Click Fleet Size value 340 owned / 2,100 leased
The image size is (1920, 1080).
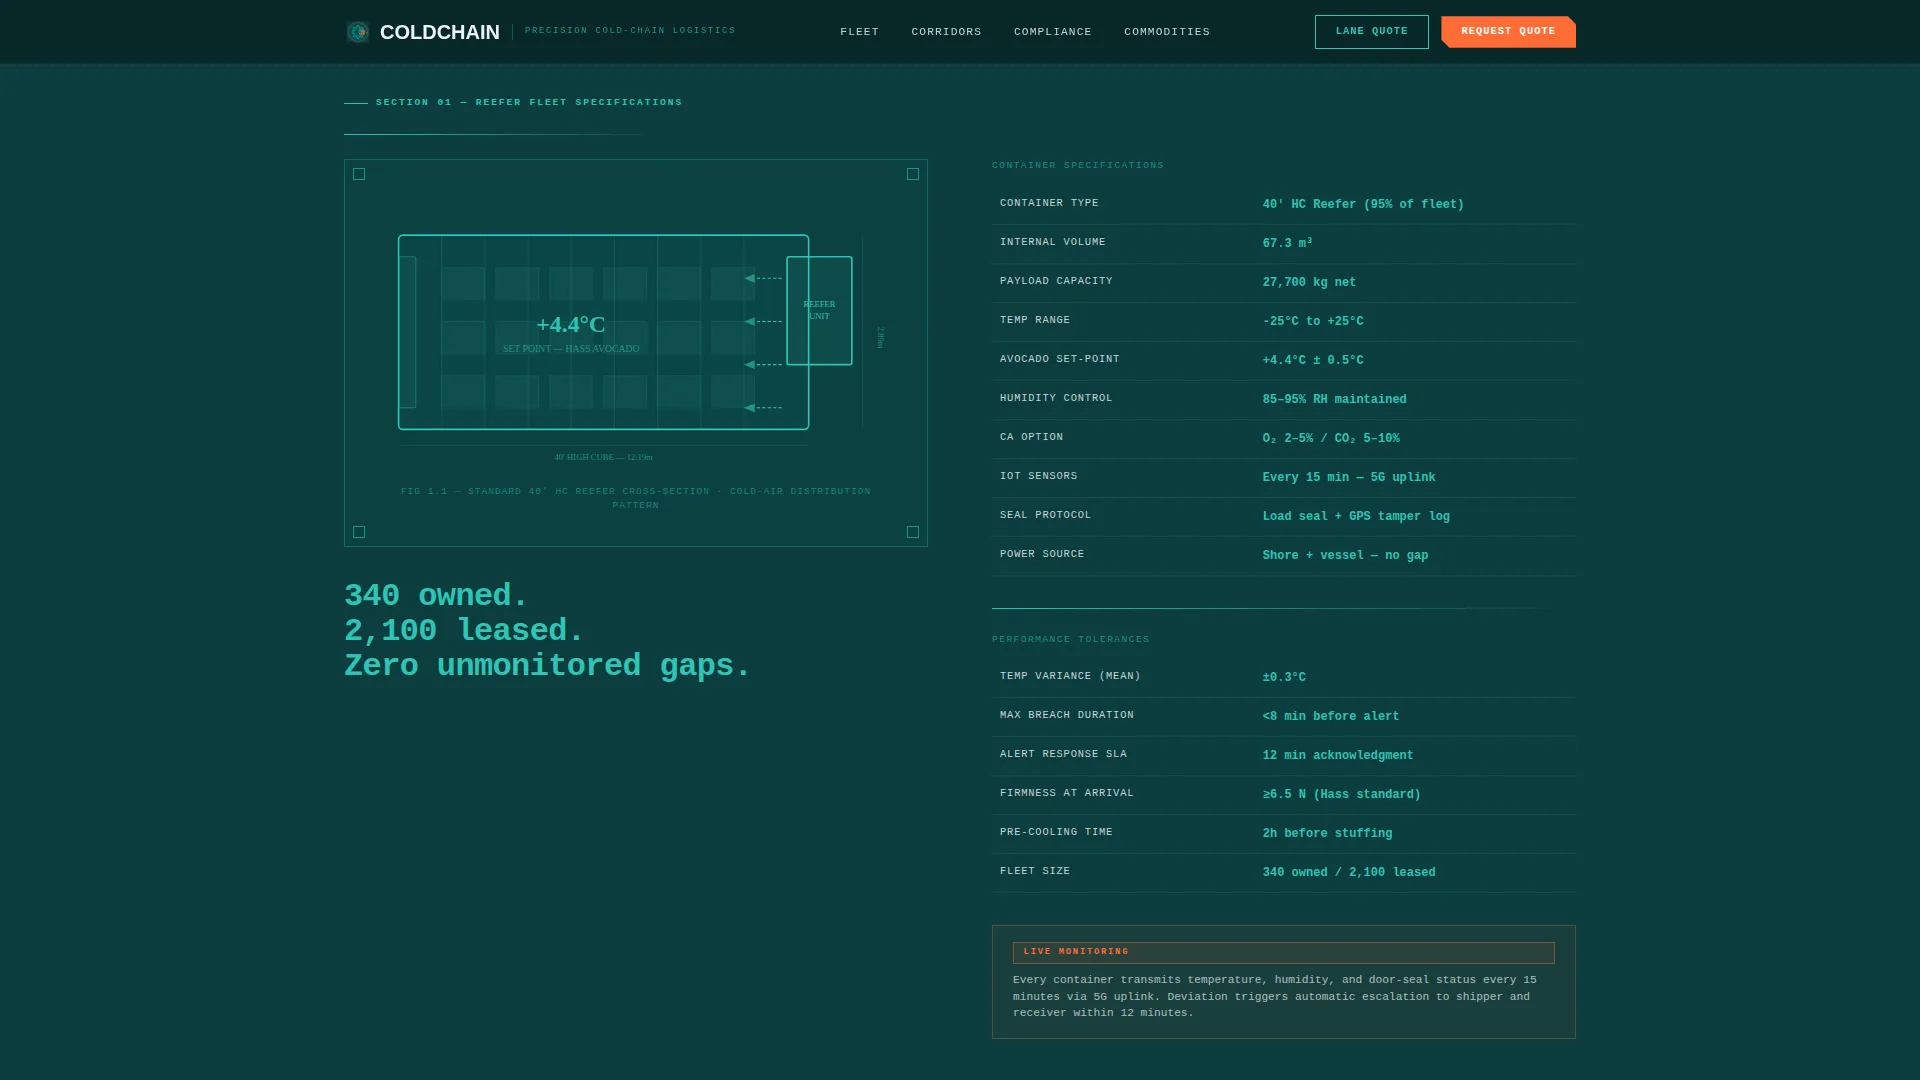tap(1348, 872)
